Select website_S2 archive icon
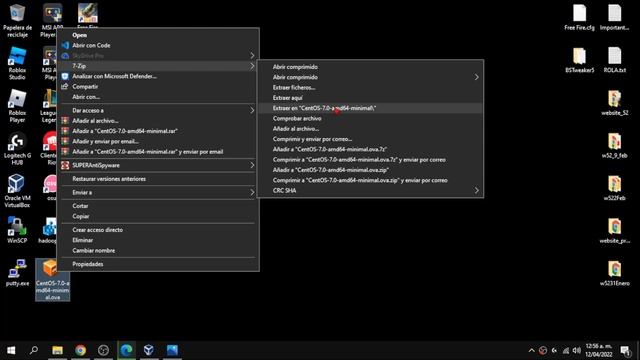The width and height of the screenshot is (640, 360). coord(614,103)
